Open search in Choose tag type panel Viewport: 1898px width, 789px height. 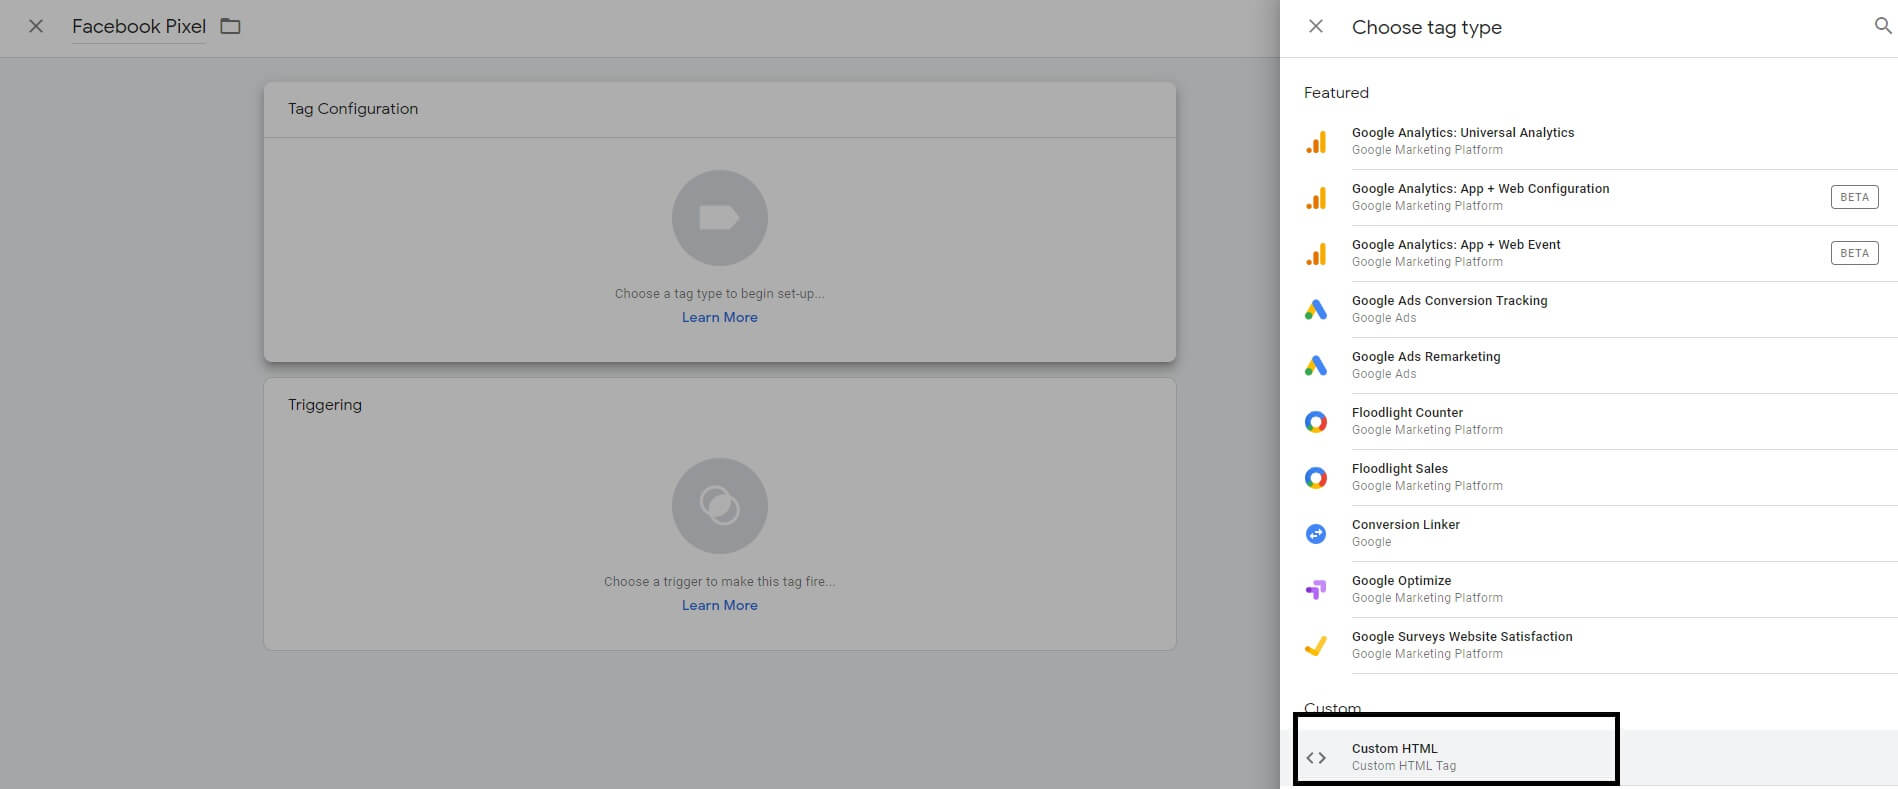pyautogui.click(x=1882, y=27)
